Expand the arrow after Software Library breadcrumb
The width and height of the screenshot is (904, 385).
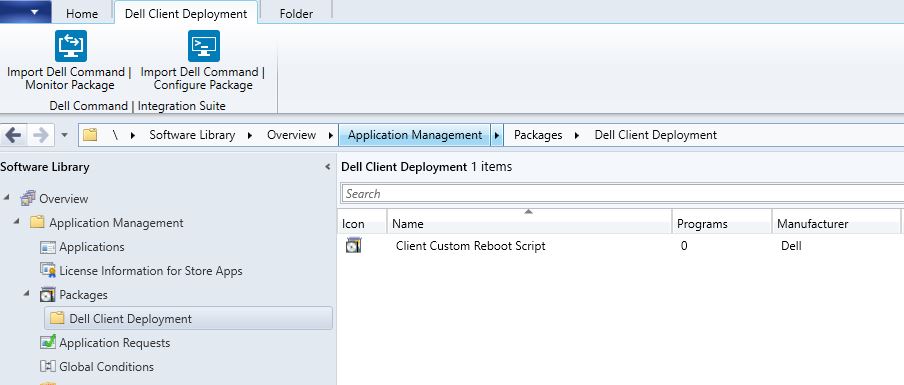(250, 135)
